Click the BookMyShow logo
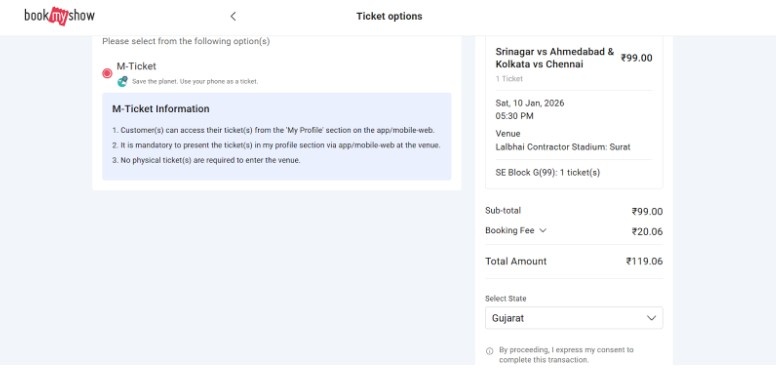Screen dimensions: 776x372 (59, 16)
